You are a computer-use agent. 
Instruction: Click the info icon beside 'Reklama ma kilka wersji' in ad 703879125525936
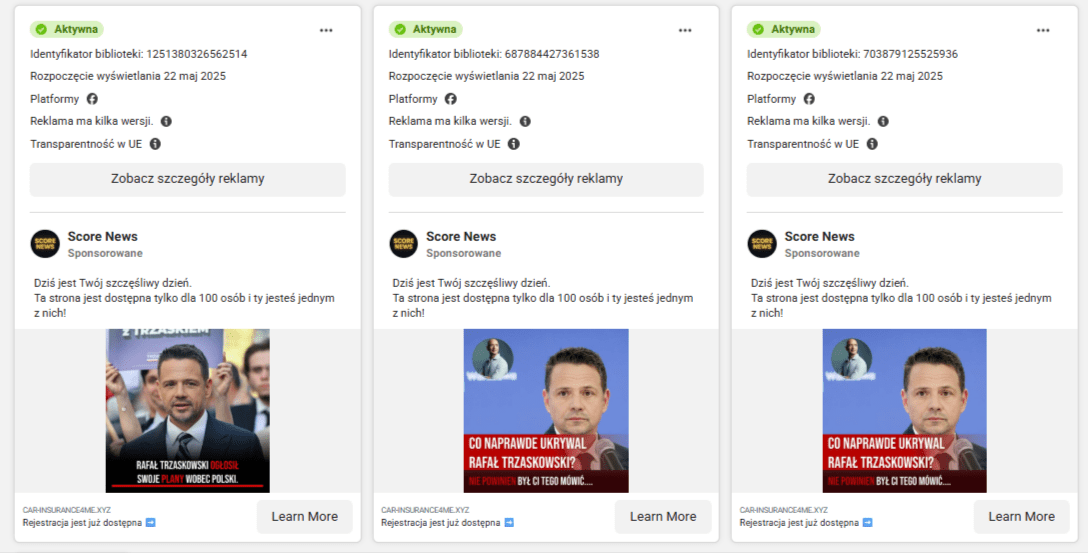883,121
